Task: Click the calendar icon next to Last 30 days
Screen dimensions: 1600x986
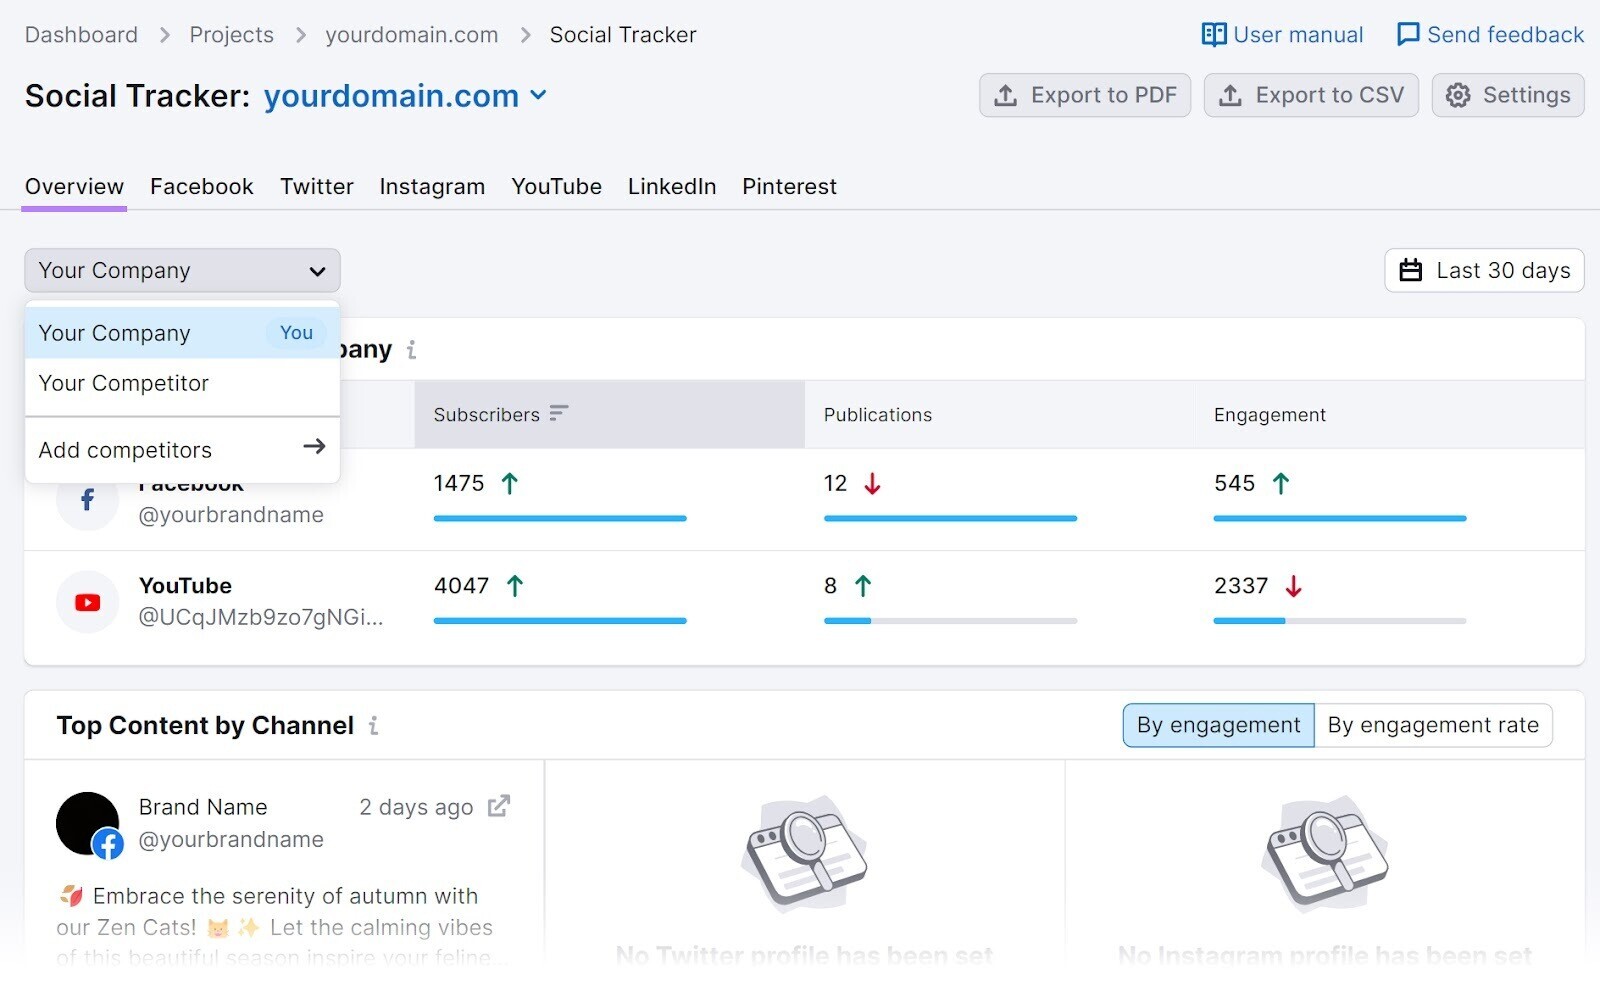Action: (x=1411, y=270)
